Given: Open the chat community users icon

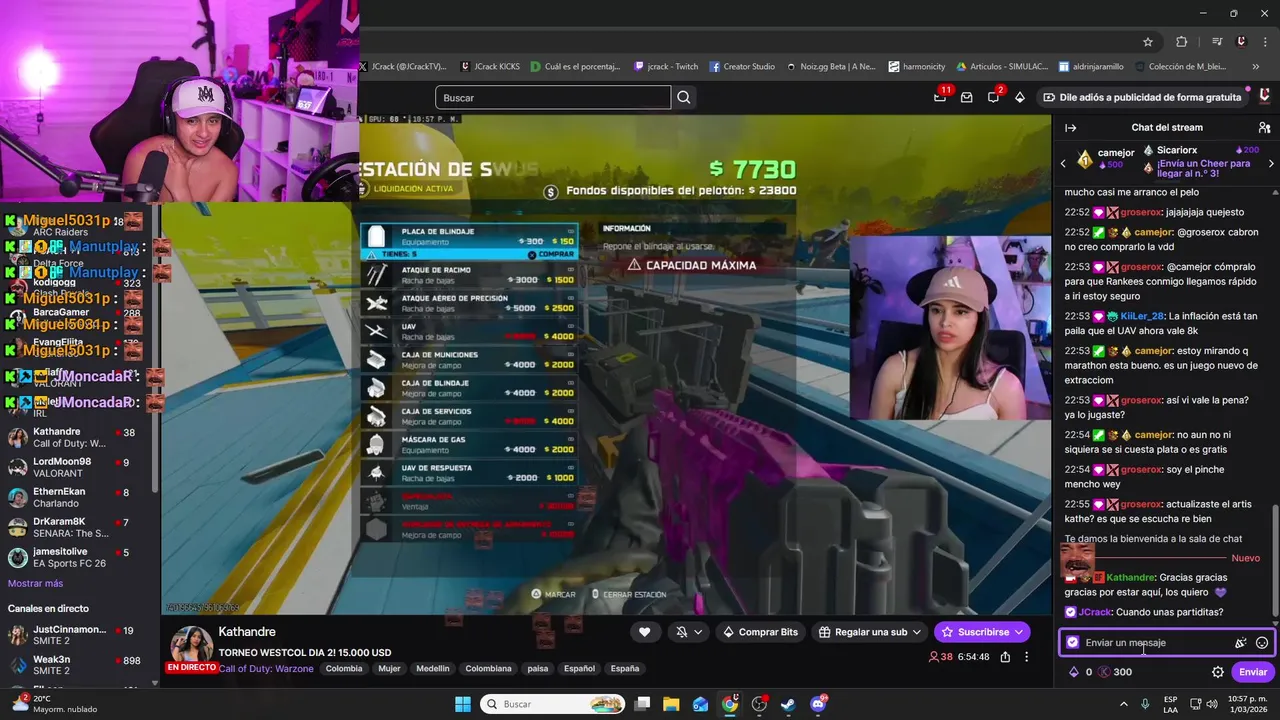Looking at the screenshot, I should [x=1264, y=128].
